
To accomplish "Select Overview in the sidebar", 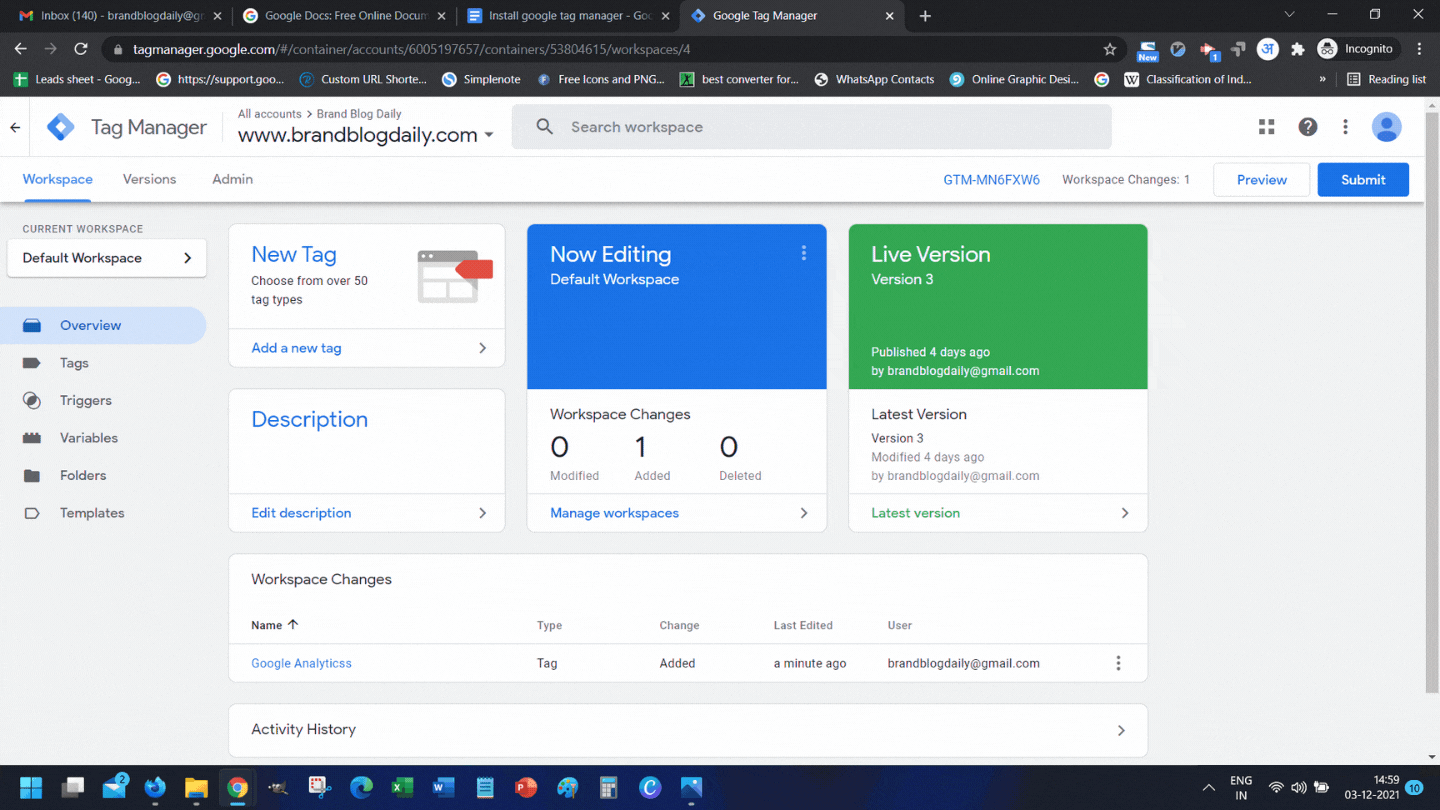I will [x=103, y=325].
